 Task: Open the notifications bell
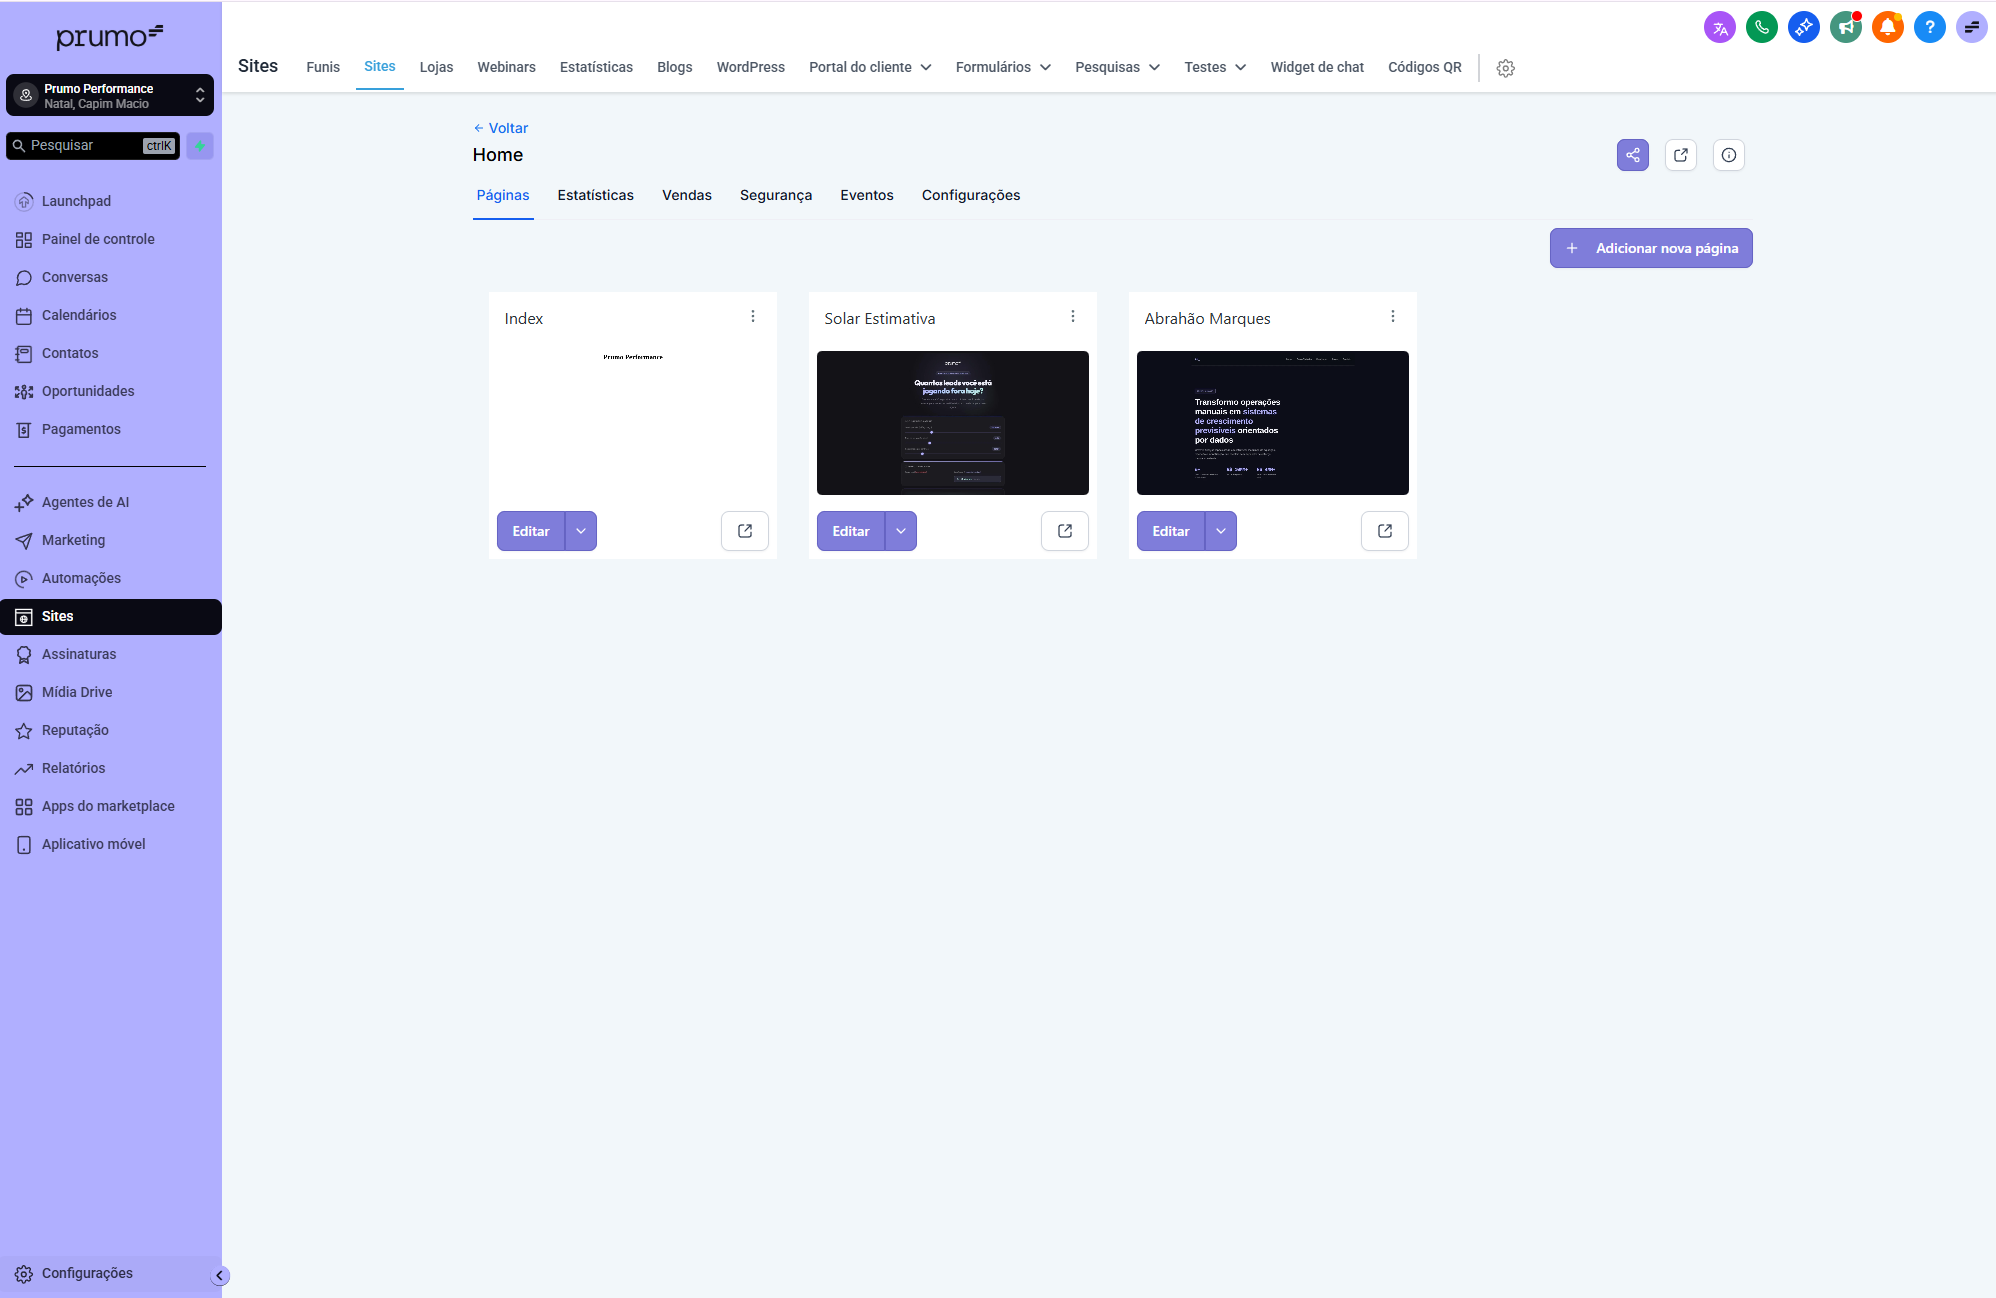(1888, 27)
